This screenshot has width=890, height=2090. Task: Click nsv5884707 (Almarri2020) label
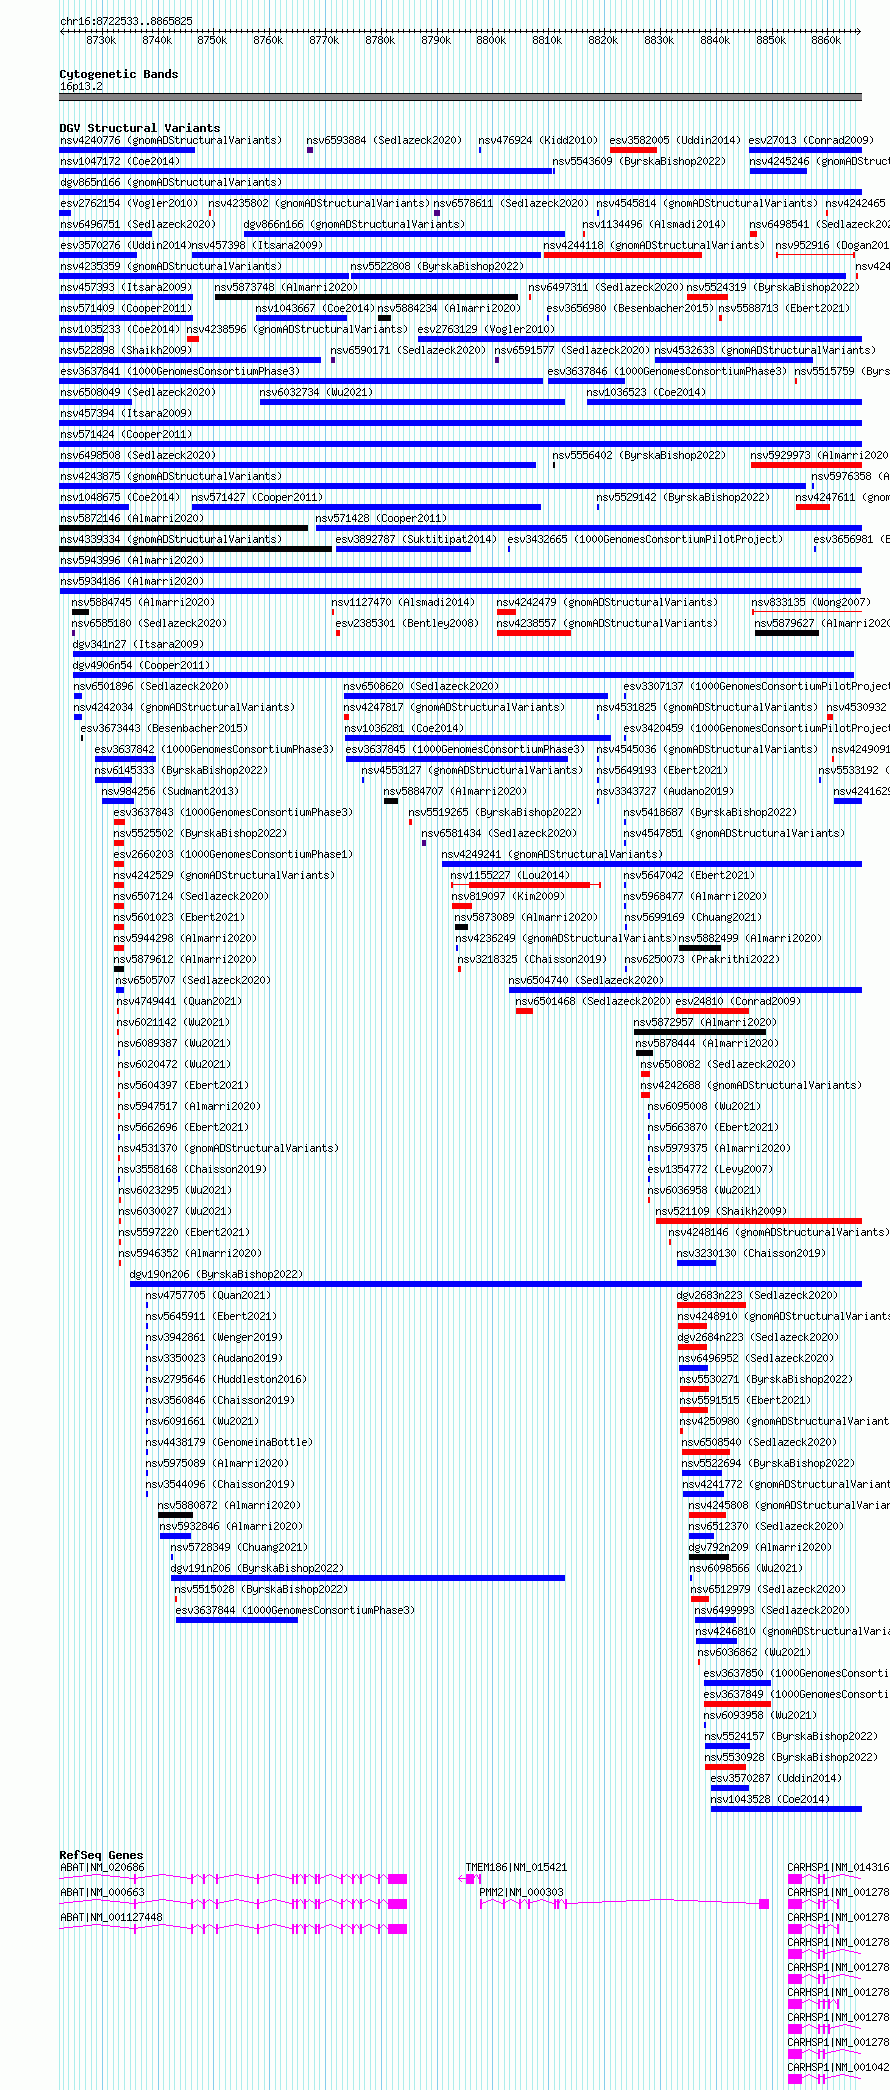(456, 791)
